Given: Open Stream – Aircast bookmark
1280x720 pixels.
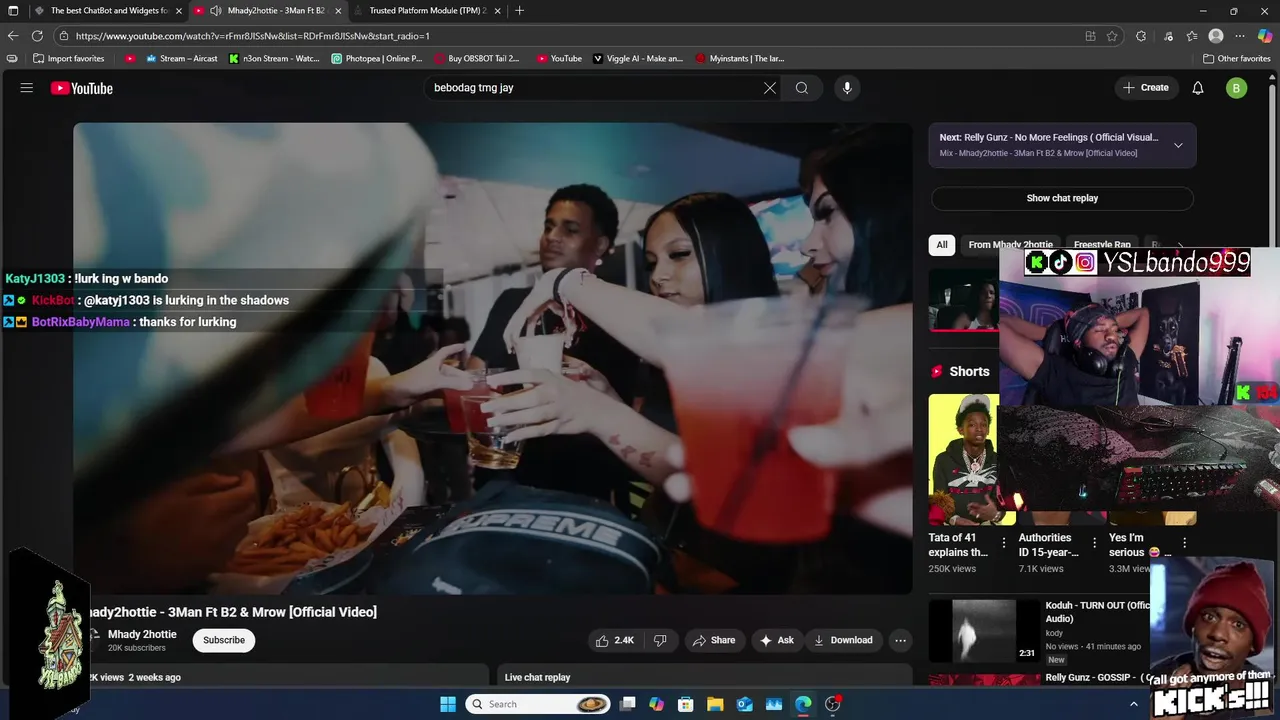Looking at the screenshot, I should [182, 58].
